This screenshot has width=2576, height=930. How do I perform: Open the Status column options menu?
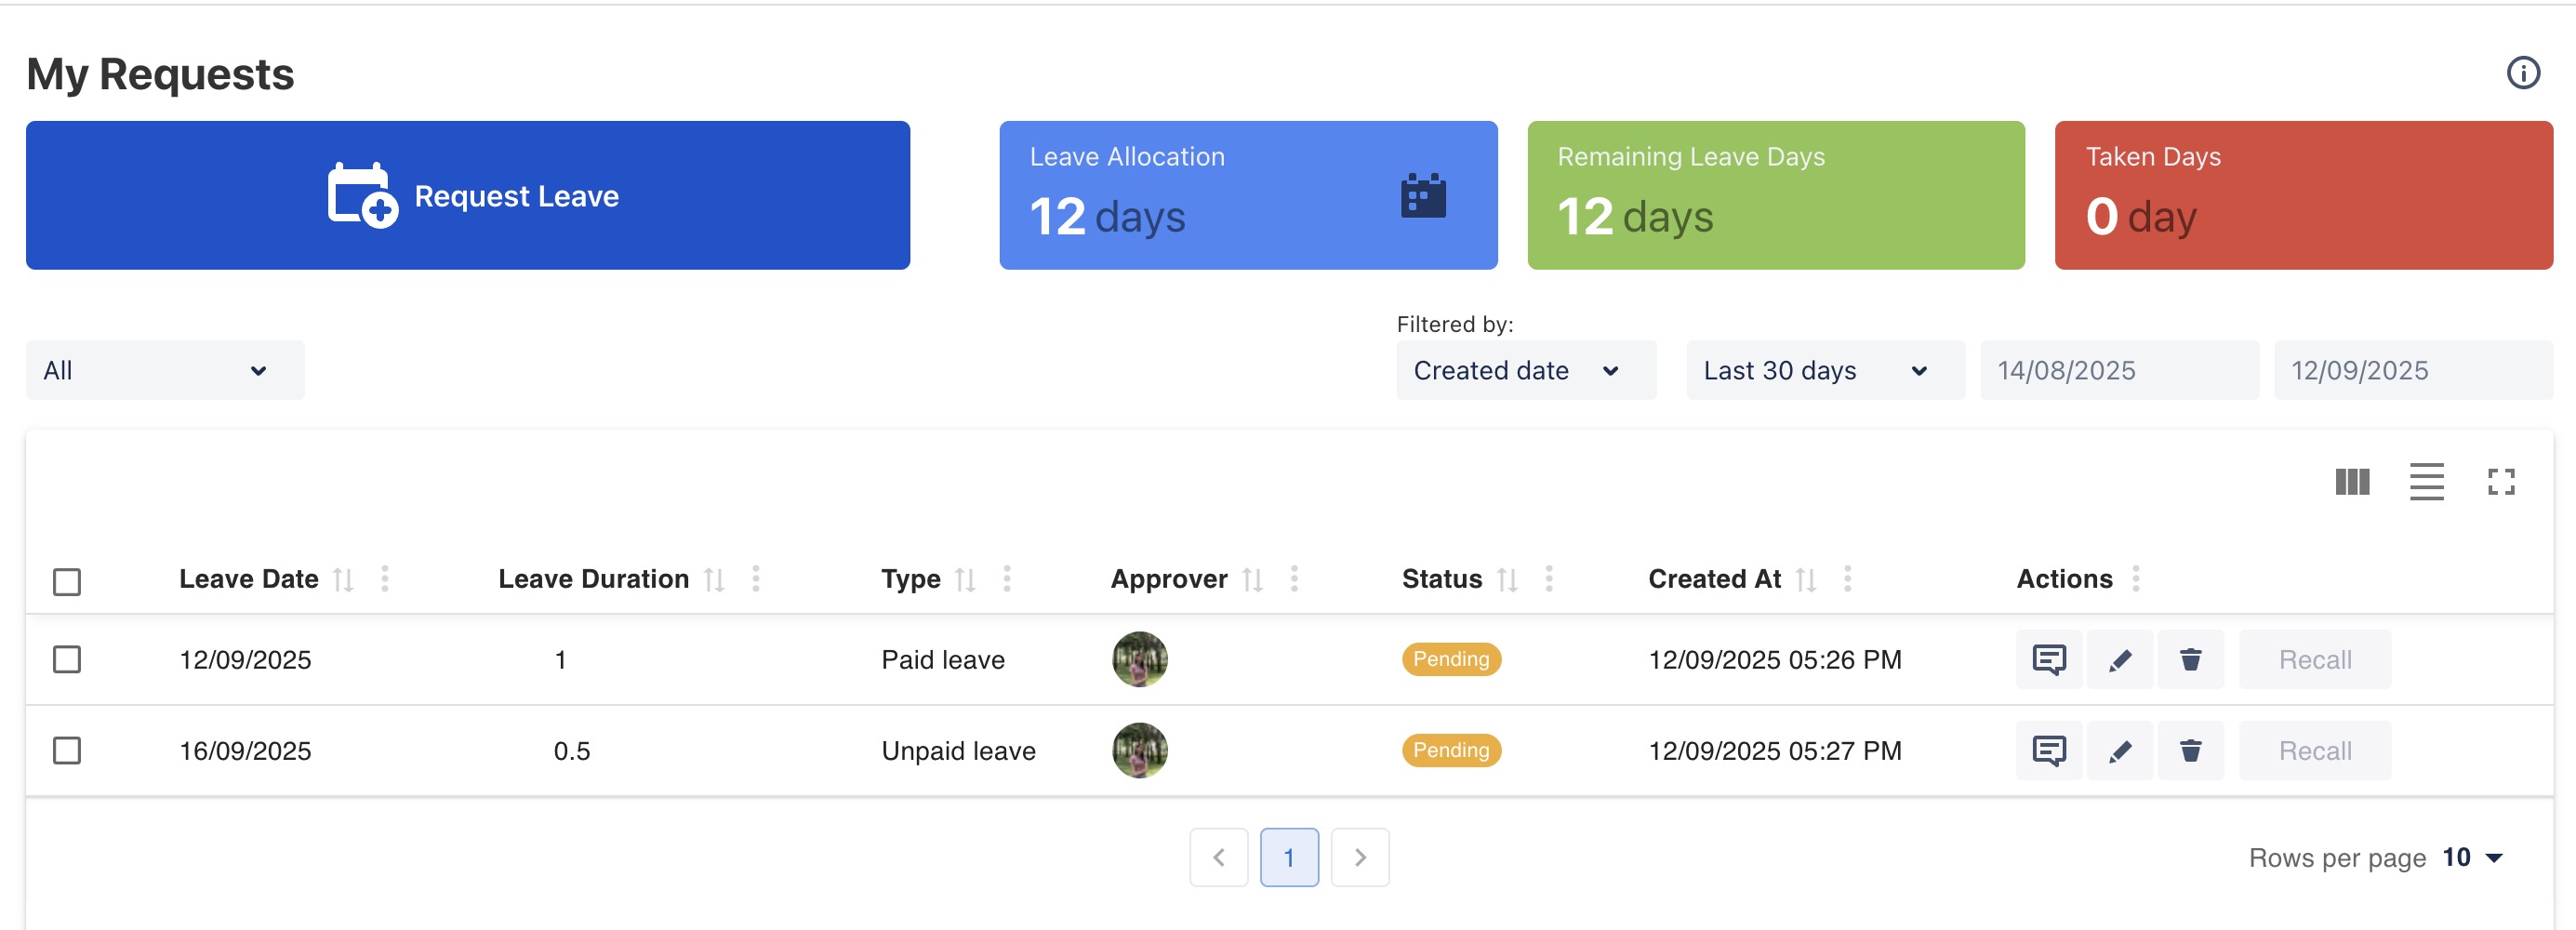(1548, 578)
